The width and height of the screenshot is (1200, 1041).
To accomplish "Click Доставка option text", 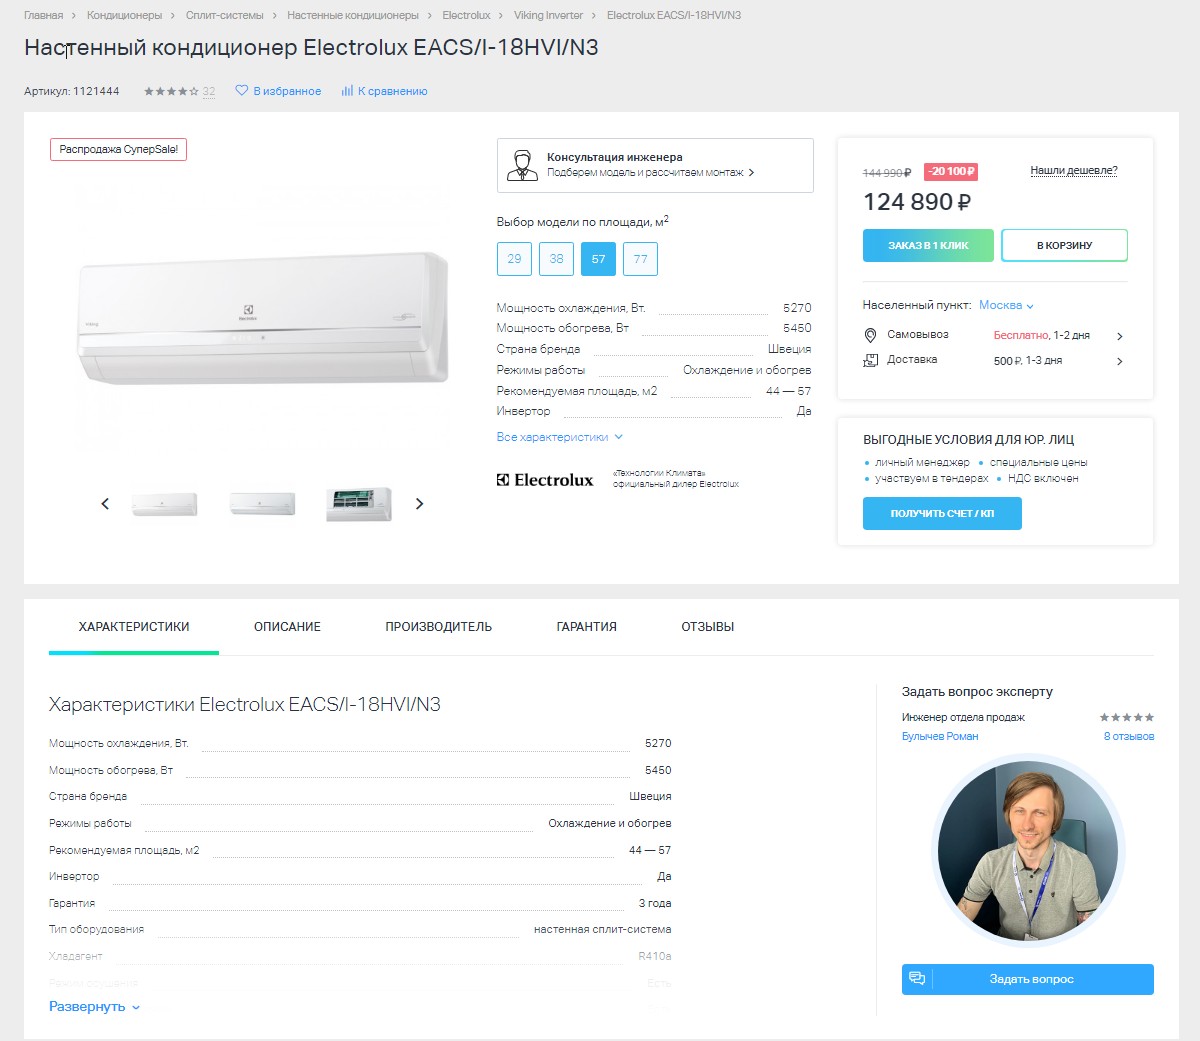I will (x=912, y=360).
